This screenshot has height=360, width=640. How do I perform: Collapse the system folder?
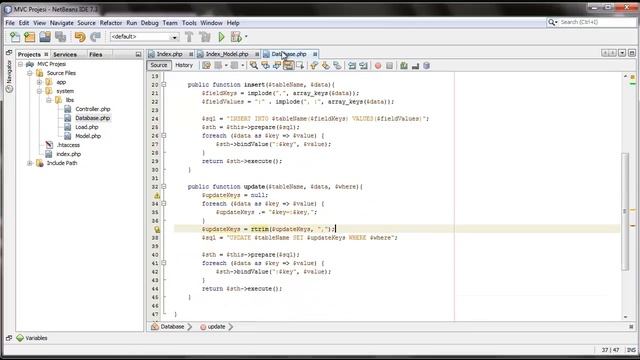pyautogui.click(x=40, y=91)
